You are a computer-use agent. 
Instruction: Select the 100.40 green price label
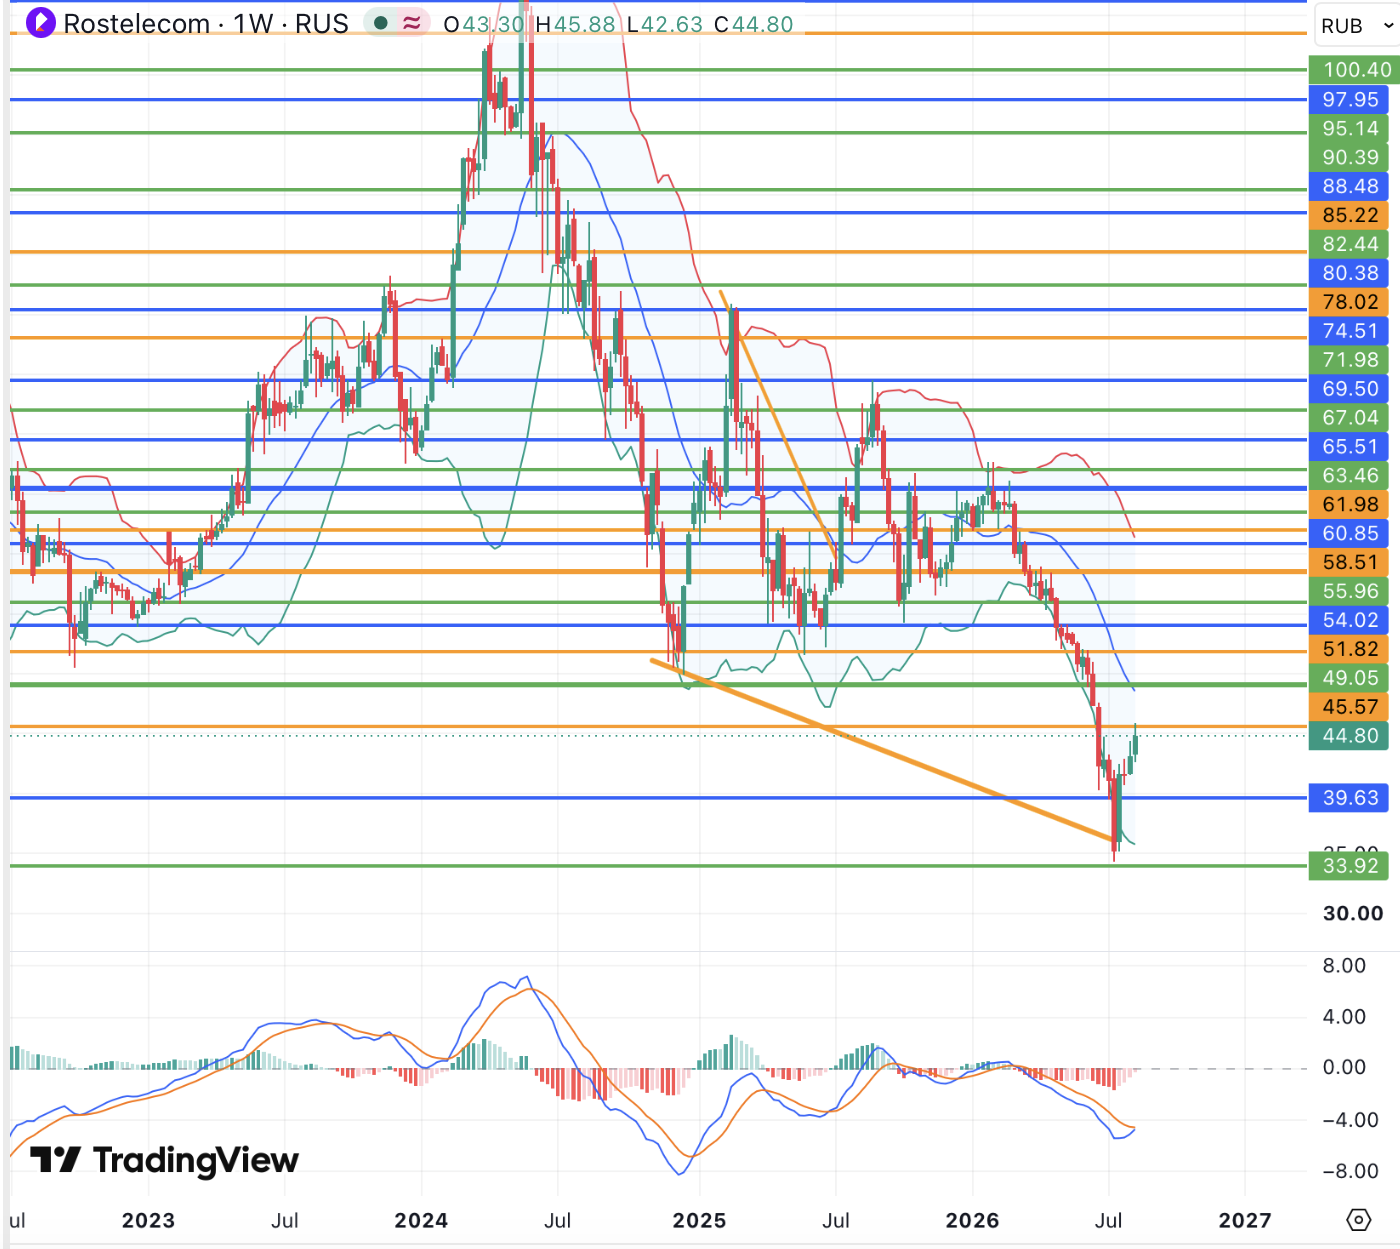[x=1354, y=70]
